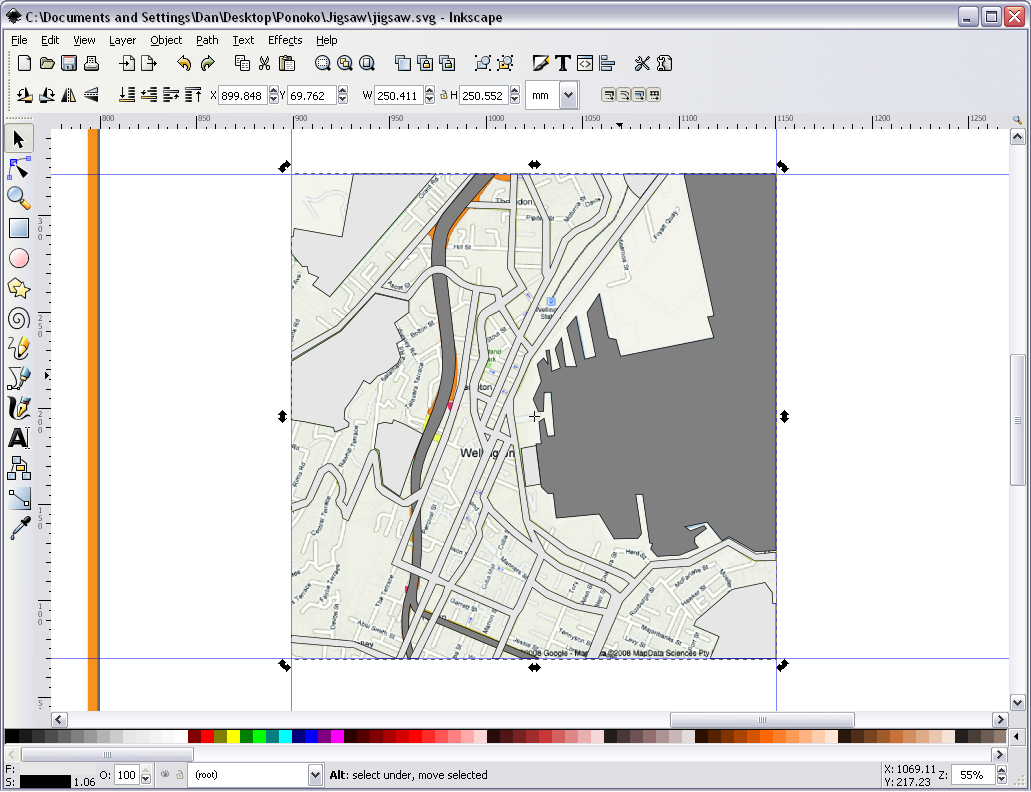Open an existing file via folder icon
Image resolution: width=1031 pixels, height=792 pixels.
click(47, 63)
